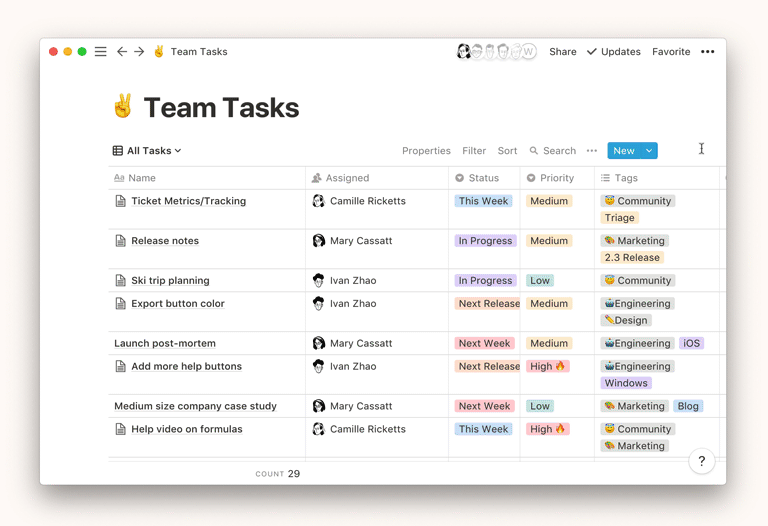The height and width of the screenshot is (526, 768).
Task: Open the Ticket Metrics/Tracking task
Action: point(188,201)
